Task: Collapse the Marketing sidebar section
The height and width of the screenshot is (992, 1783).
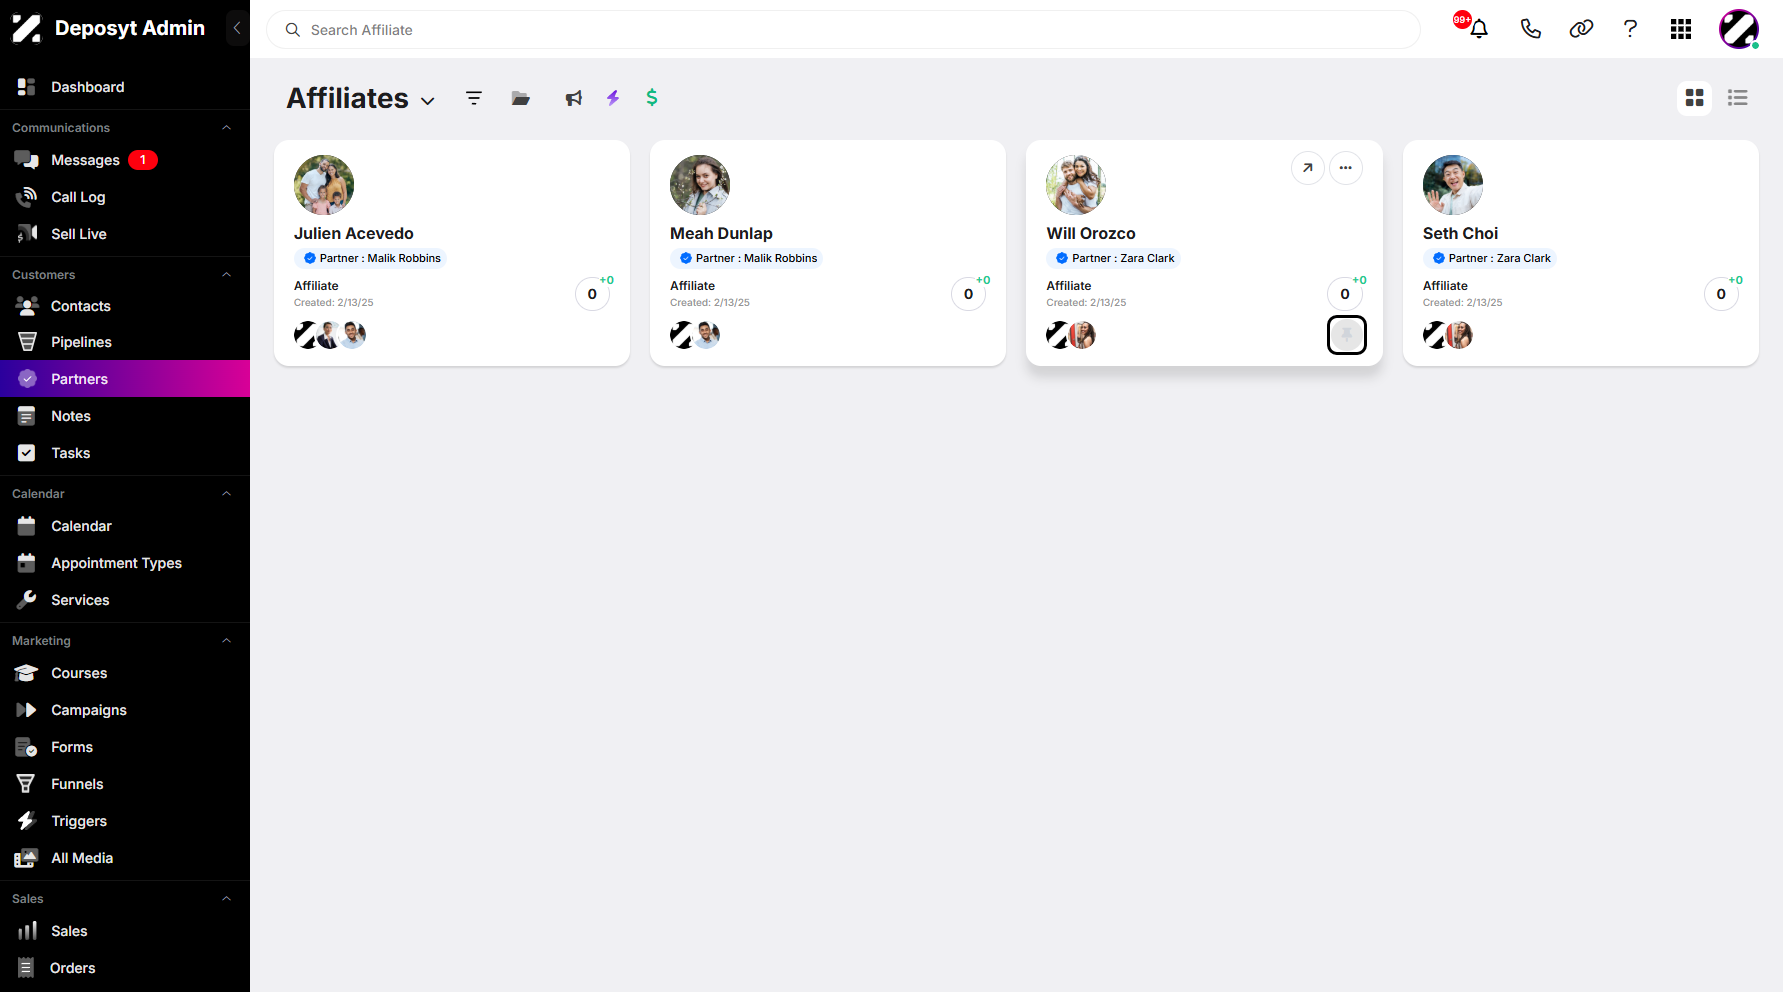Action: (x=227, y=641)
